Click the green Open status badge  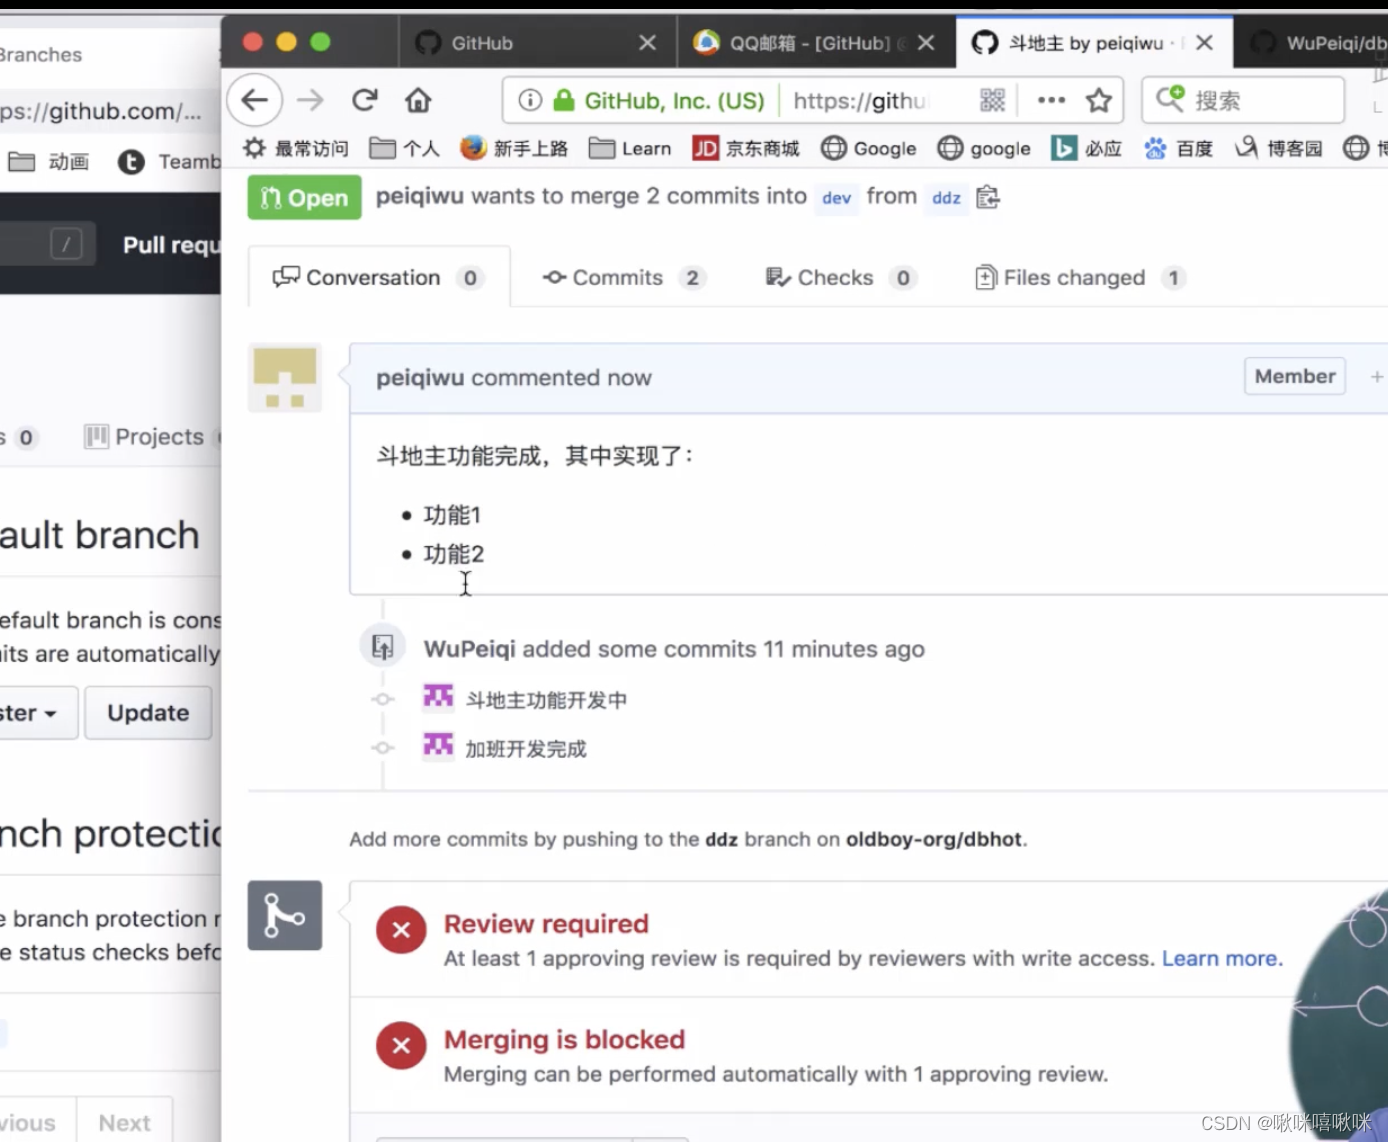click(x=304, y=197)
